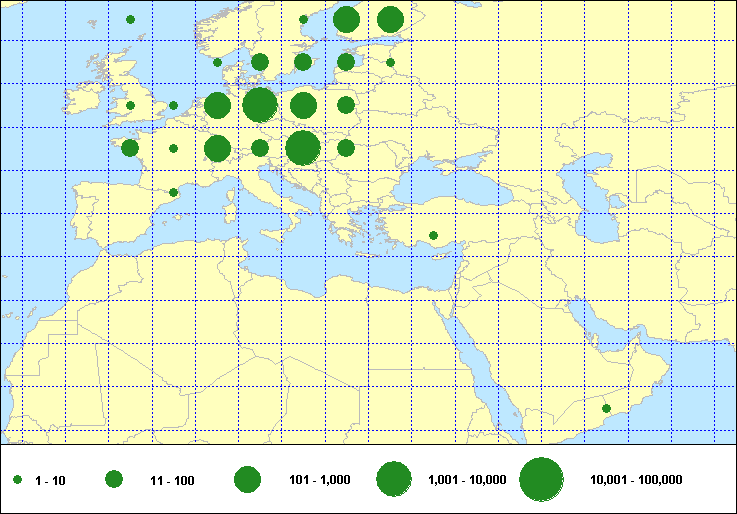This screenshot has height=514, width=737.
Task: Select the small dot over southeast England
Action: pyautogui.click(x=173, y=105)
